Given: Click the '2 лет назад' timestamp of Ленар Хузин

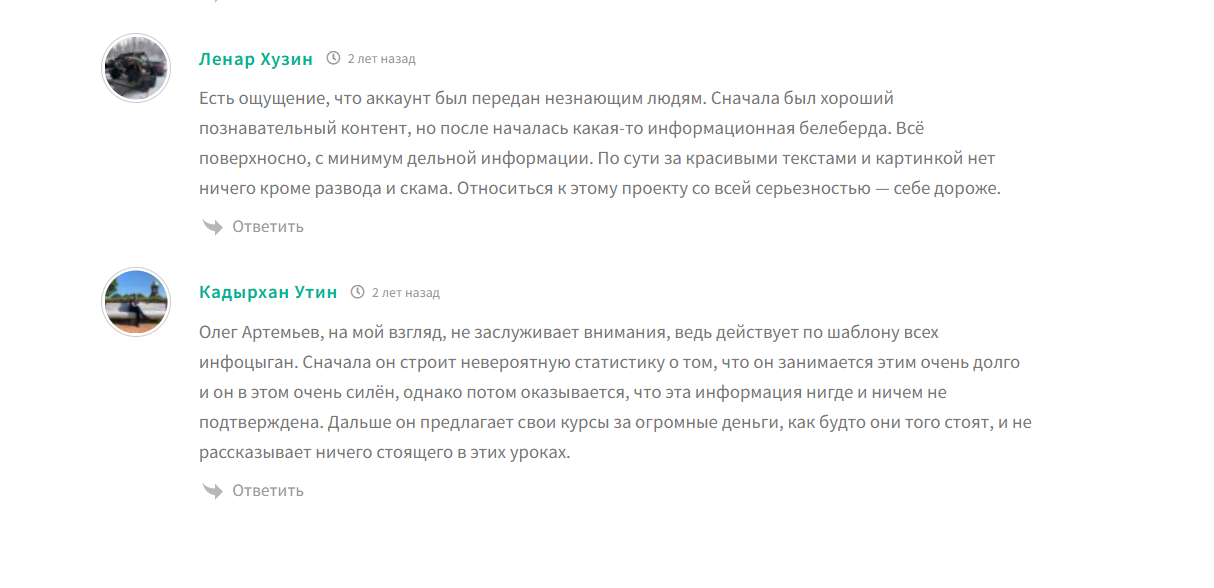Looking at the screenshot, I should coord(381,59).
